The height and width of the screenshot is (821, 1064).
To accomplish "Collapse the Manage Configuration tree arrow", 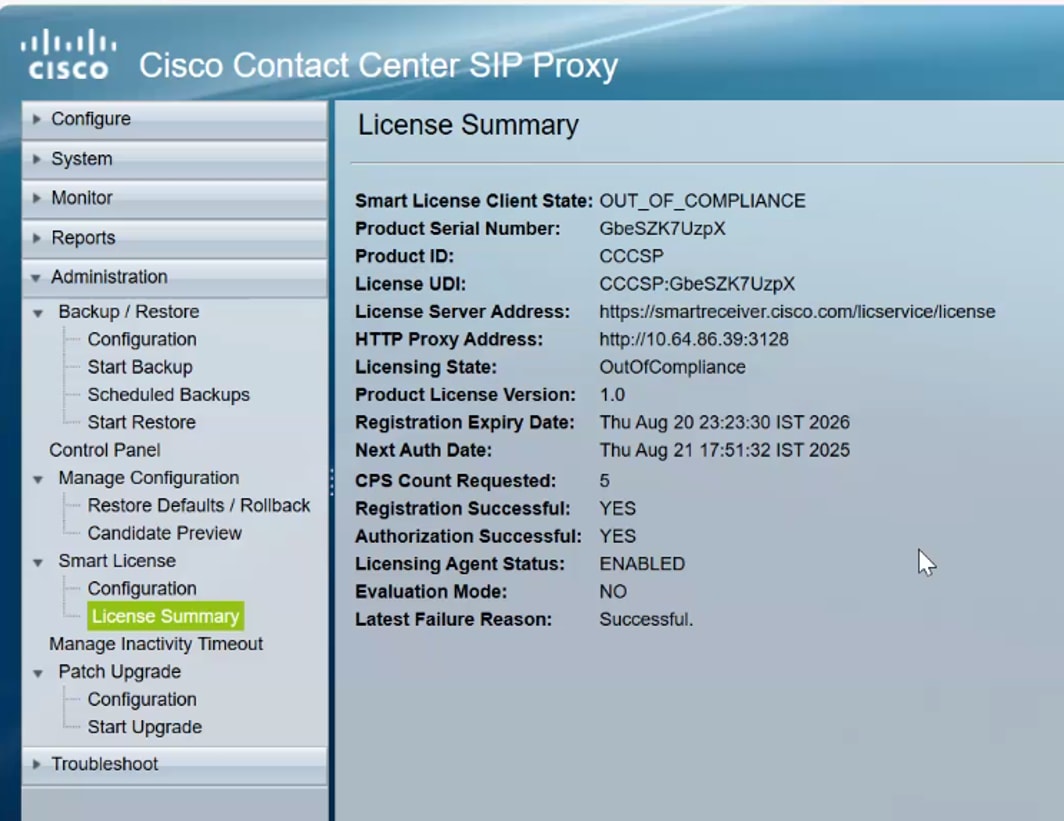I will click(38, 479).
